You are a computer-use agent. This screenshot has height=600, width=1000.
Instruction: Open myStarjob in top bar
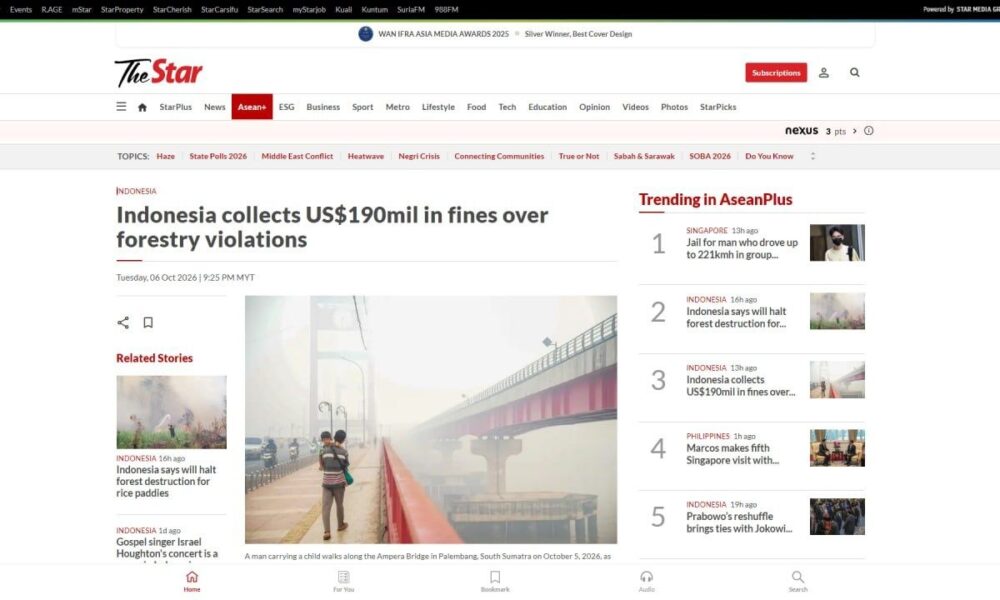(x=309, y=10)
